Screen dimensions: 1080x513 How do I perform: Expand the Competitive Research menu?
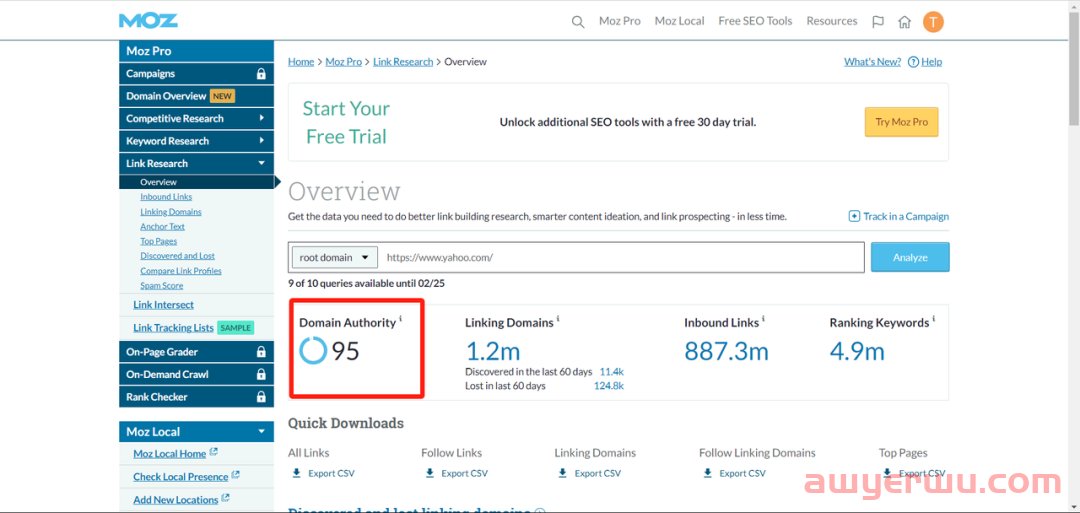(196, 118)
